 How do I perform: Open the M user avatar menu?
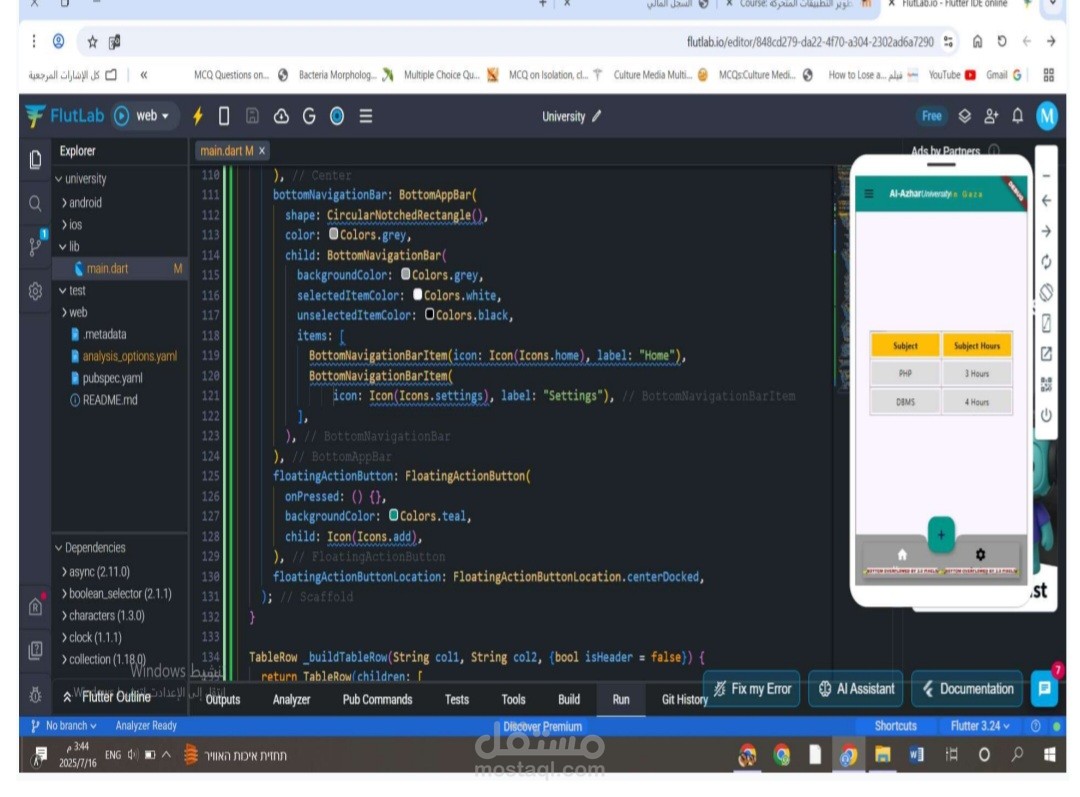pos(1047,116)
